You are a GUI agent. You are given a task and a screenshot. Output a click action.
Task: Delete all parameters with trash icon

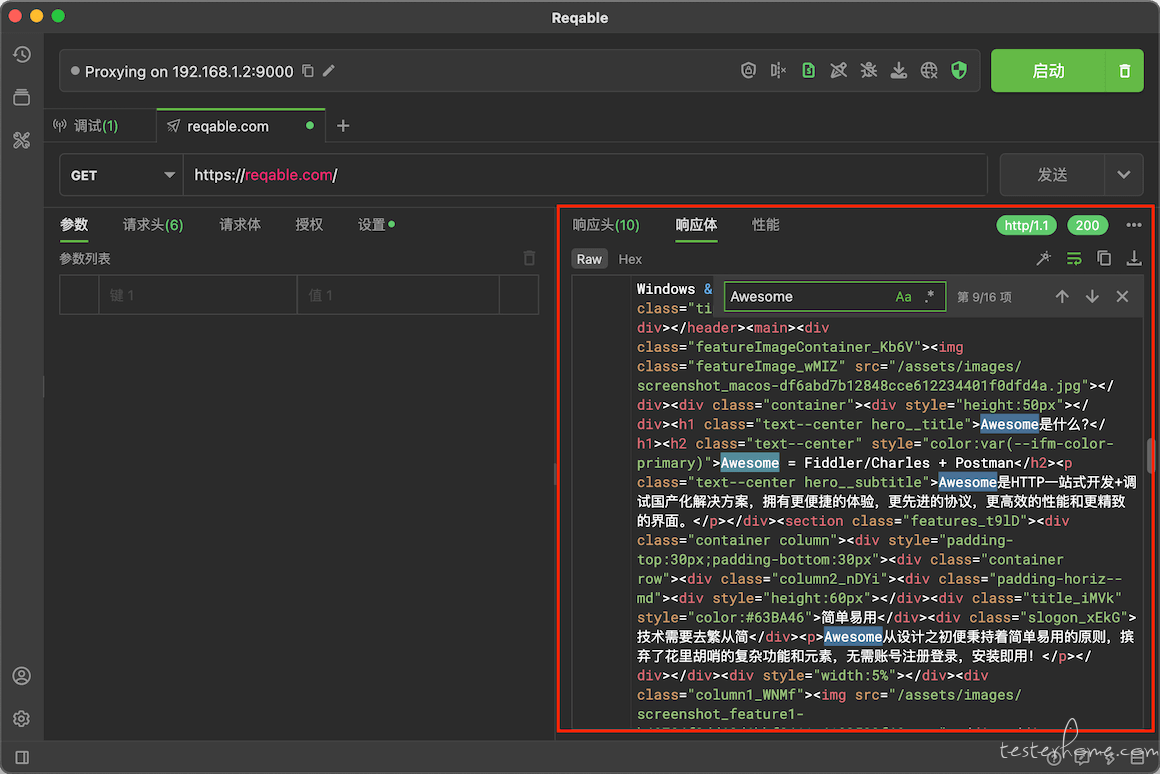[529, 258]
